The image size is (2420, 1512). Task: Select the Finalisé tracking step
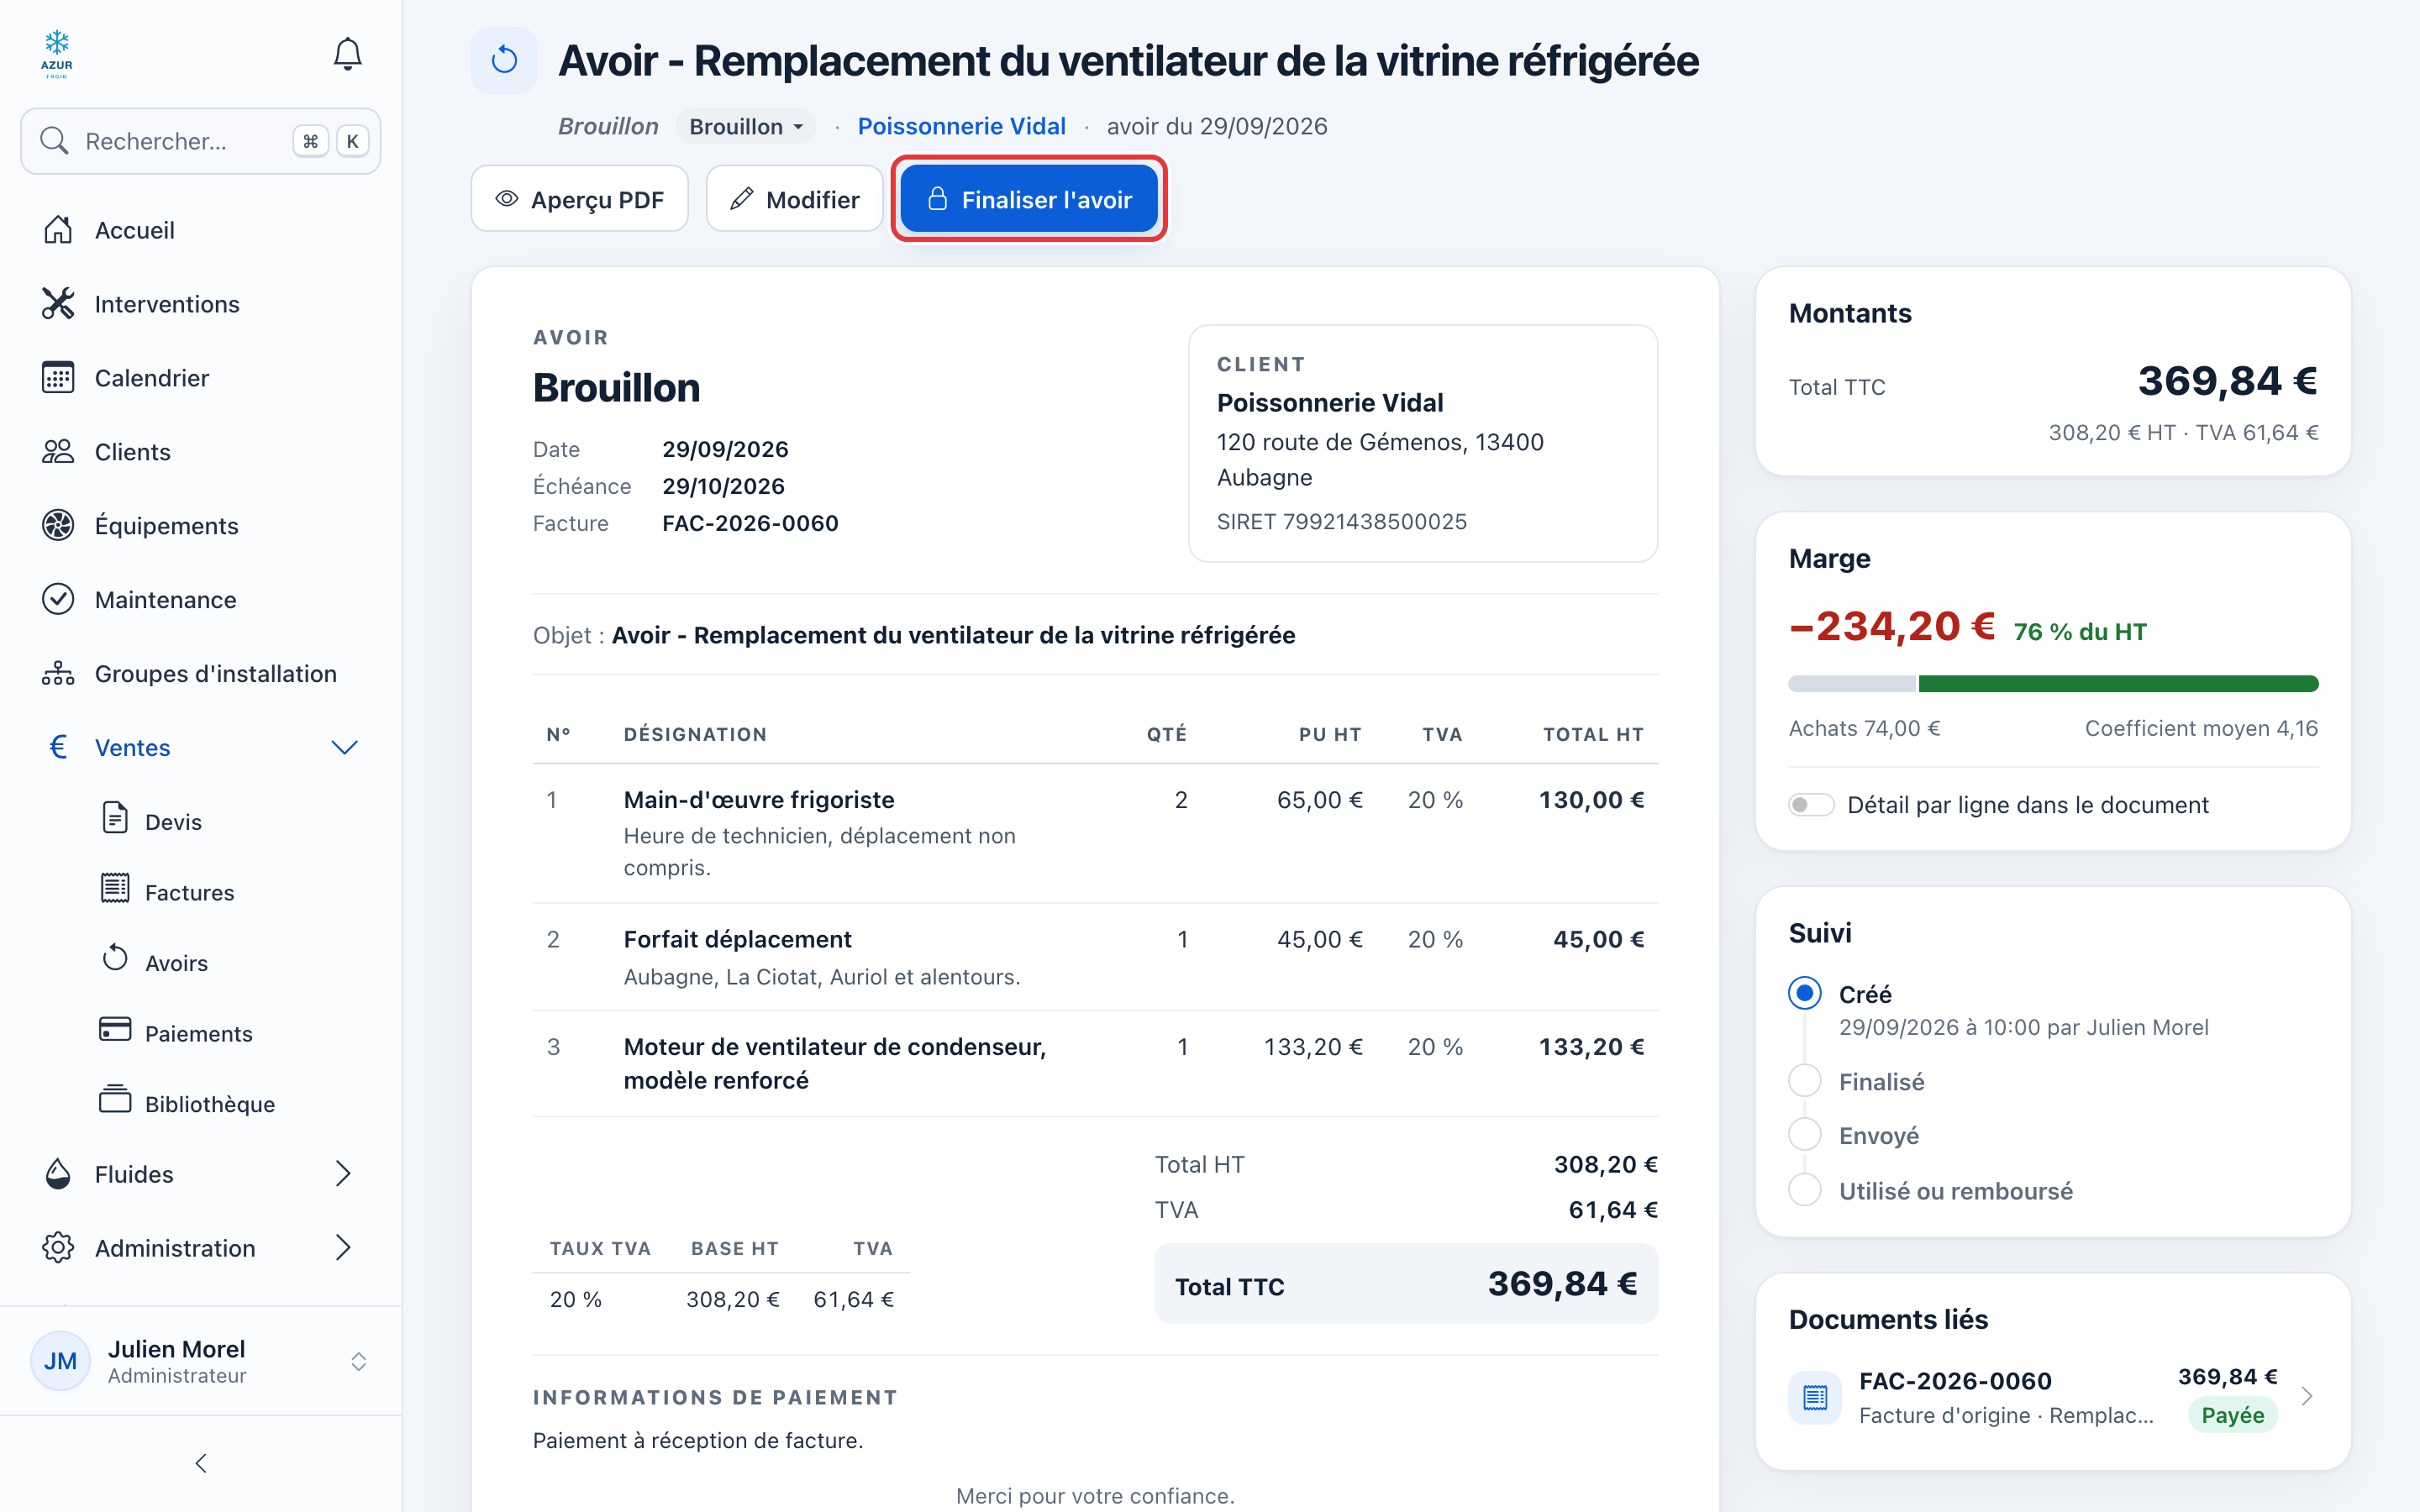coord(1805,1081)
